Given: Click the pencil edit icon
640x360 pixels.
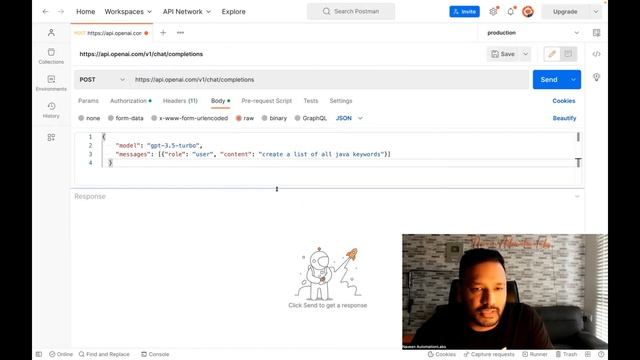Looking at the screenshot, I should tap(552, 54).
